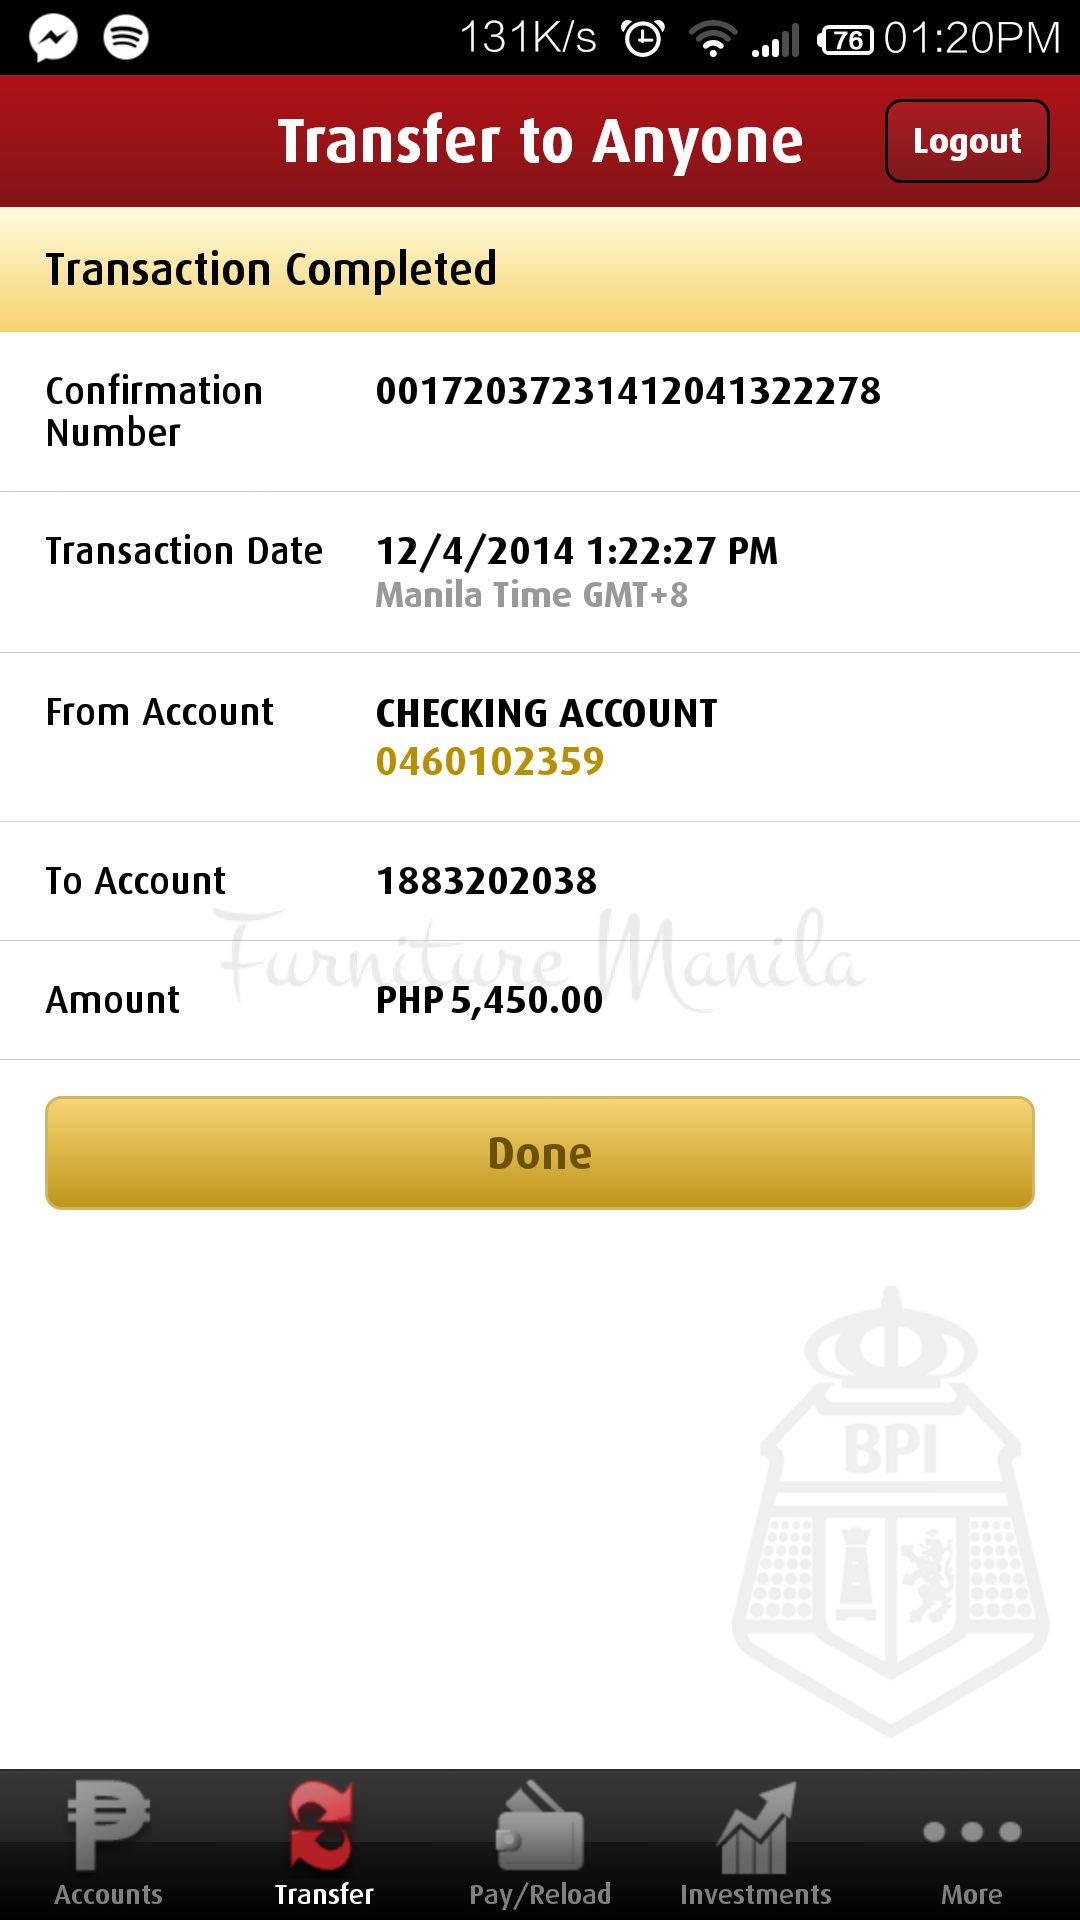Screen dimensions: 1080x1920
Task: Tap the alarm clock status icon
Action: point(642,39)
